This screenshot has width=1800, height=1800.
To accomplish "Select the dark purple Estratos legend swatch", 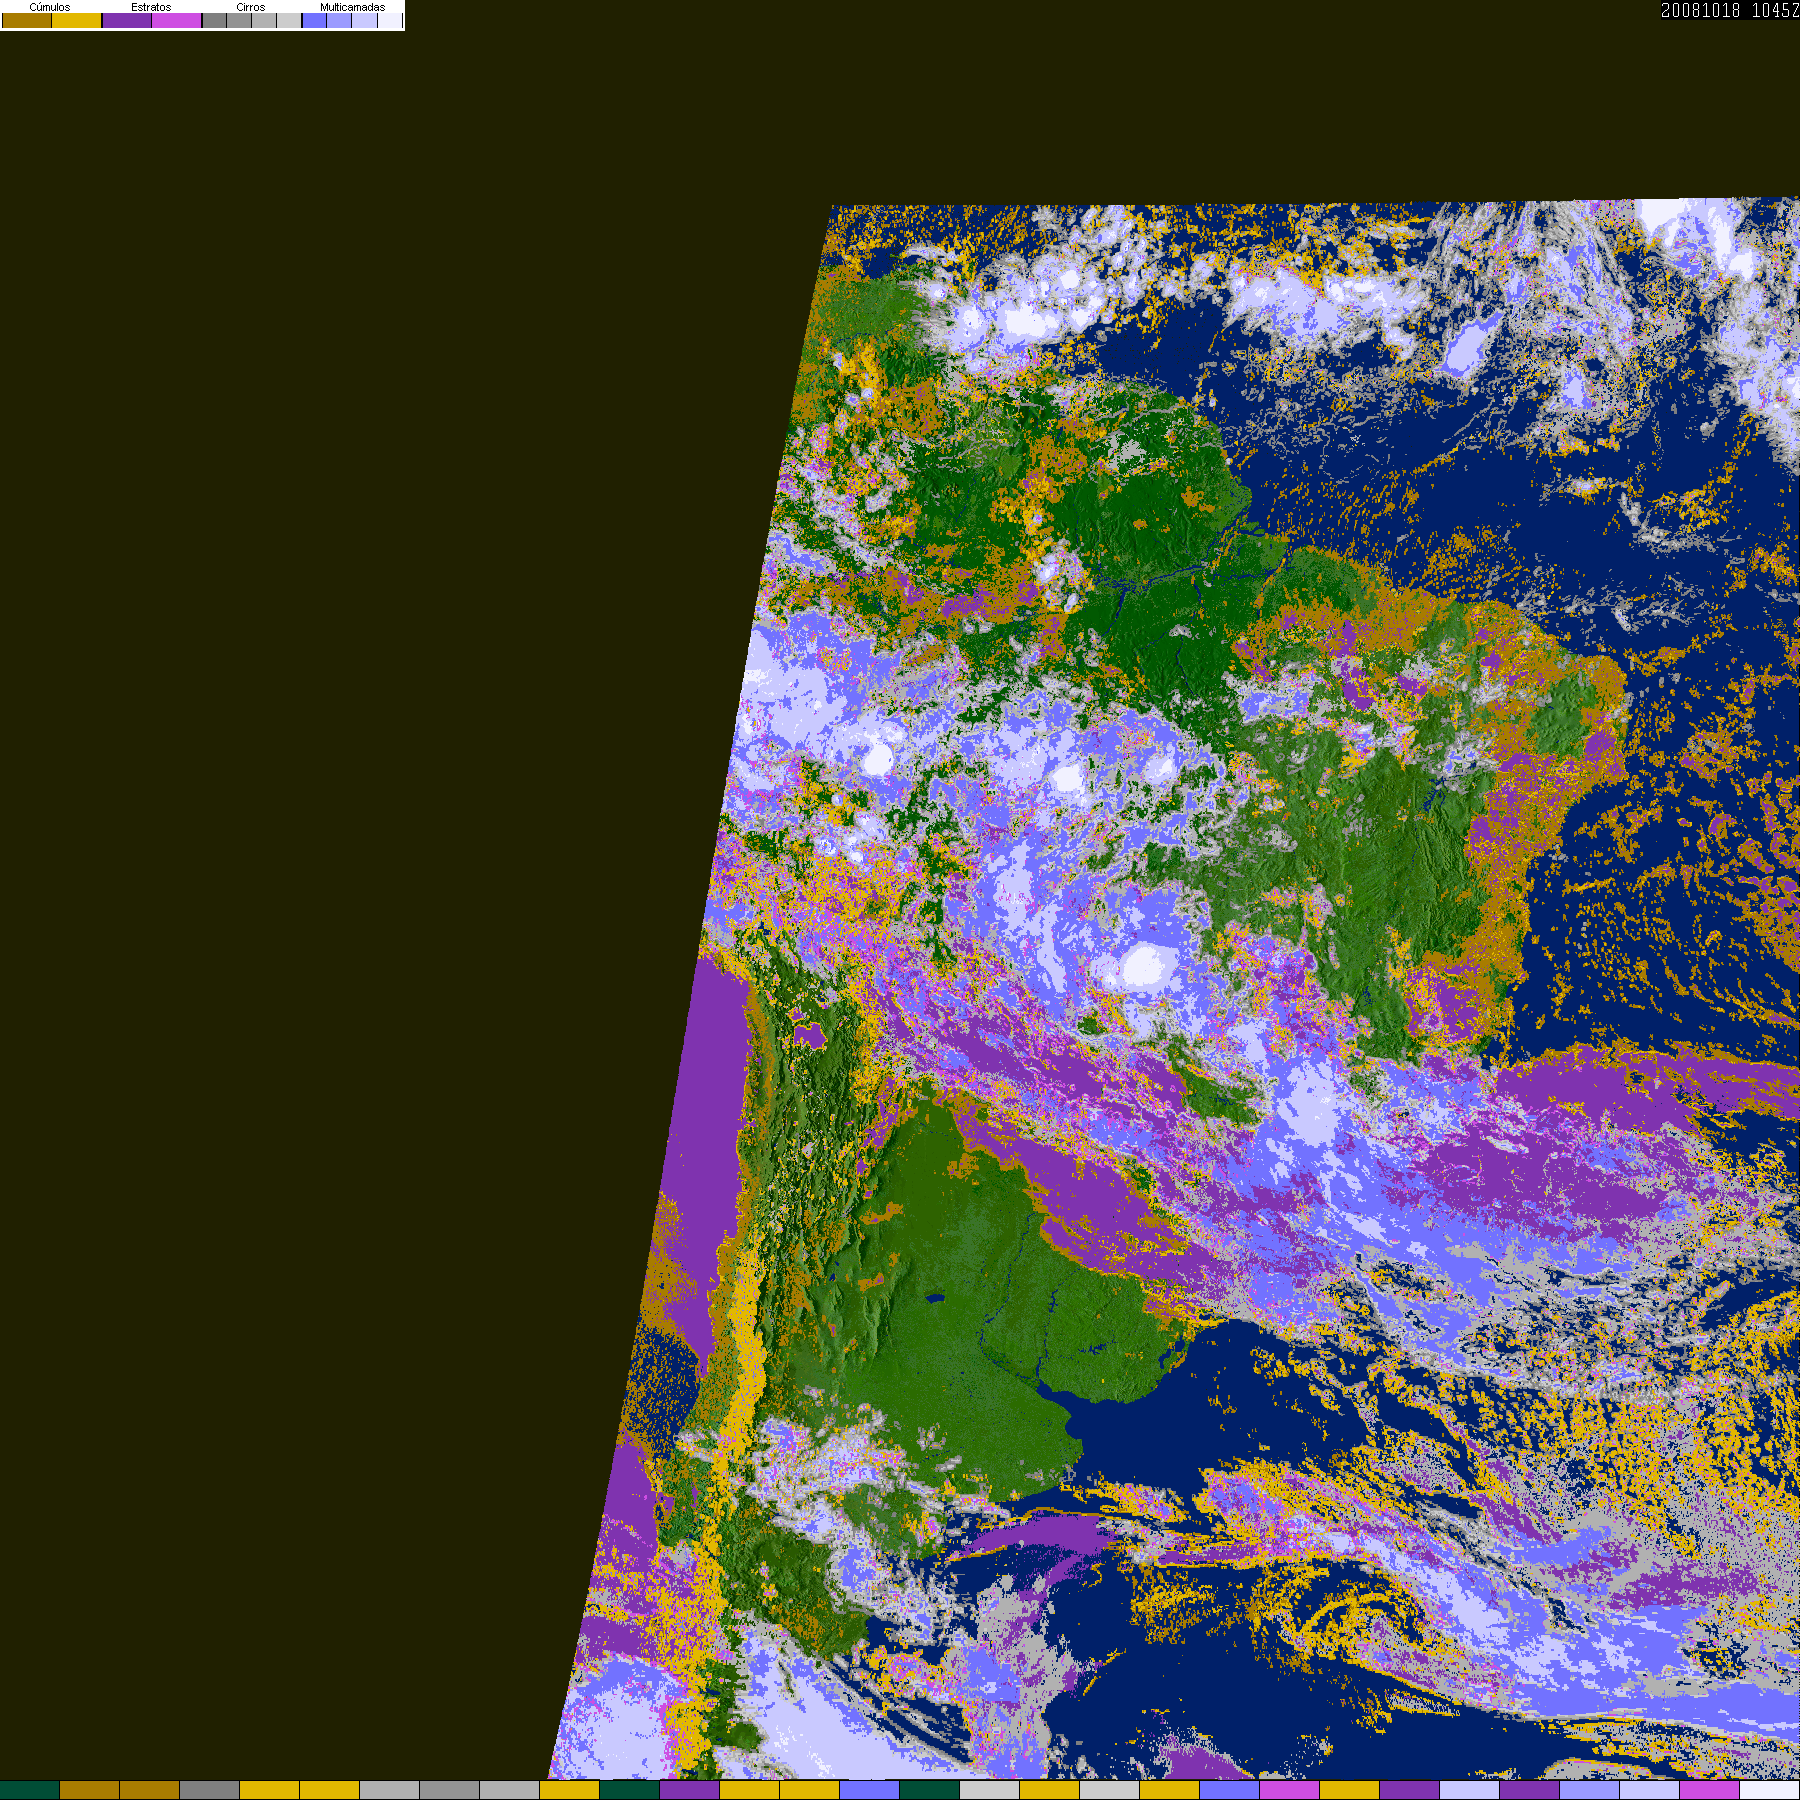I will click(x=127, y=20).
